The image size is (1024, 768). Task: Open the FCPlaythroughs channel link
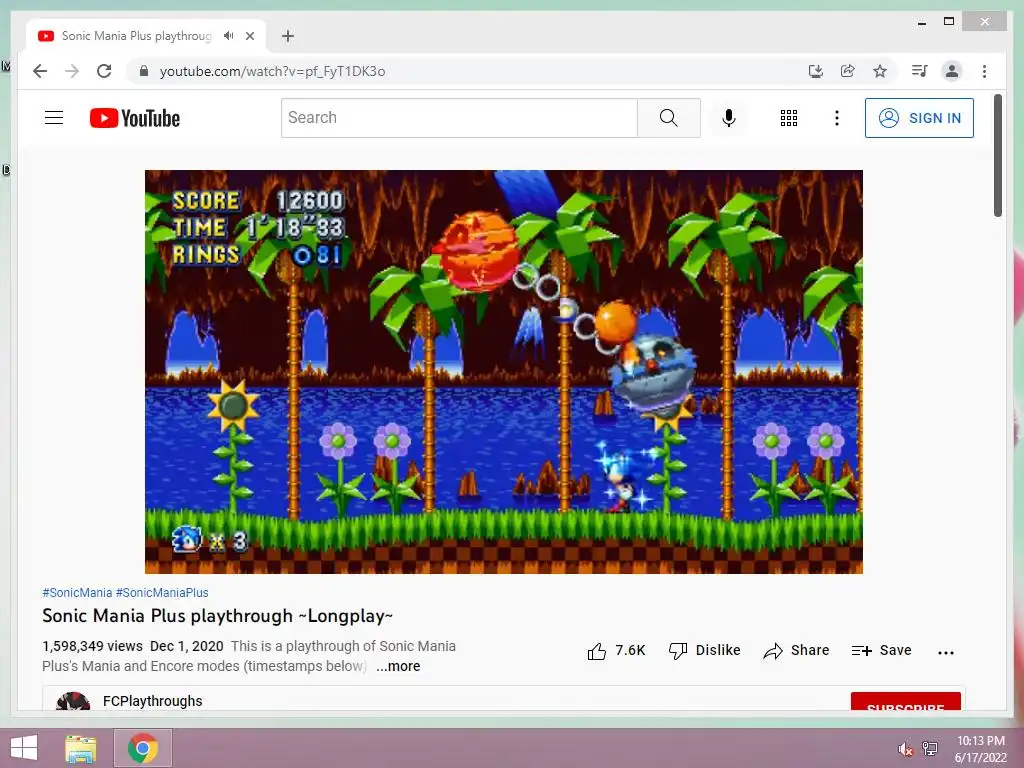[153, 701]
